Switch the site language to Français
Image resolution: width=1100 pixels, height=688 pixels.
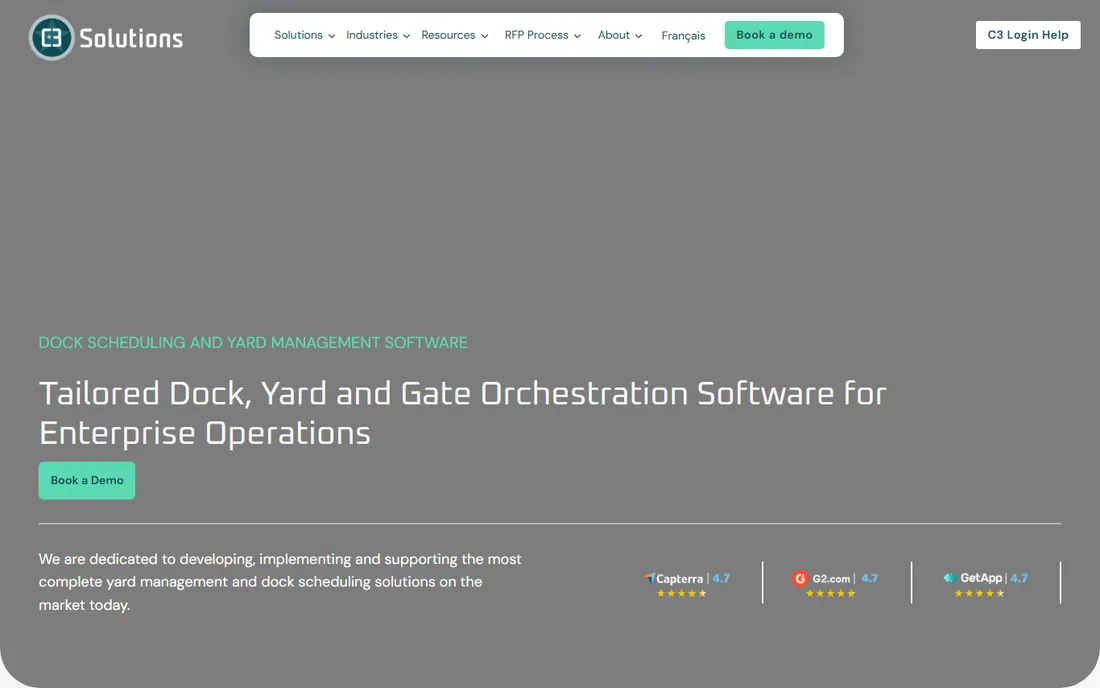click(683, 36)
